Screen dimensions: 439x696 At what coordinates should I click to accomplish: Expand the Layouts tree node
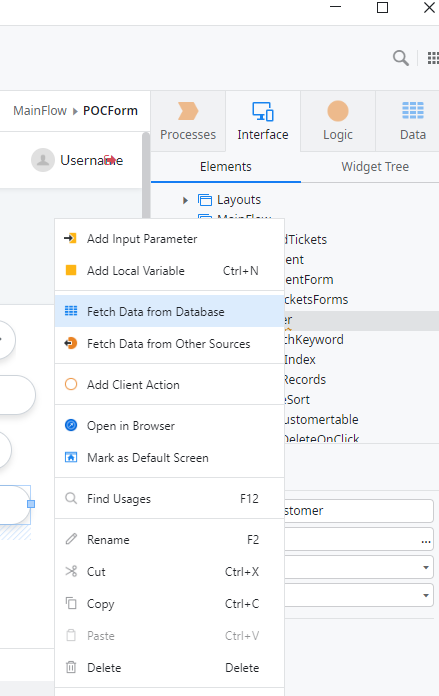[x=186, y=200]
